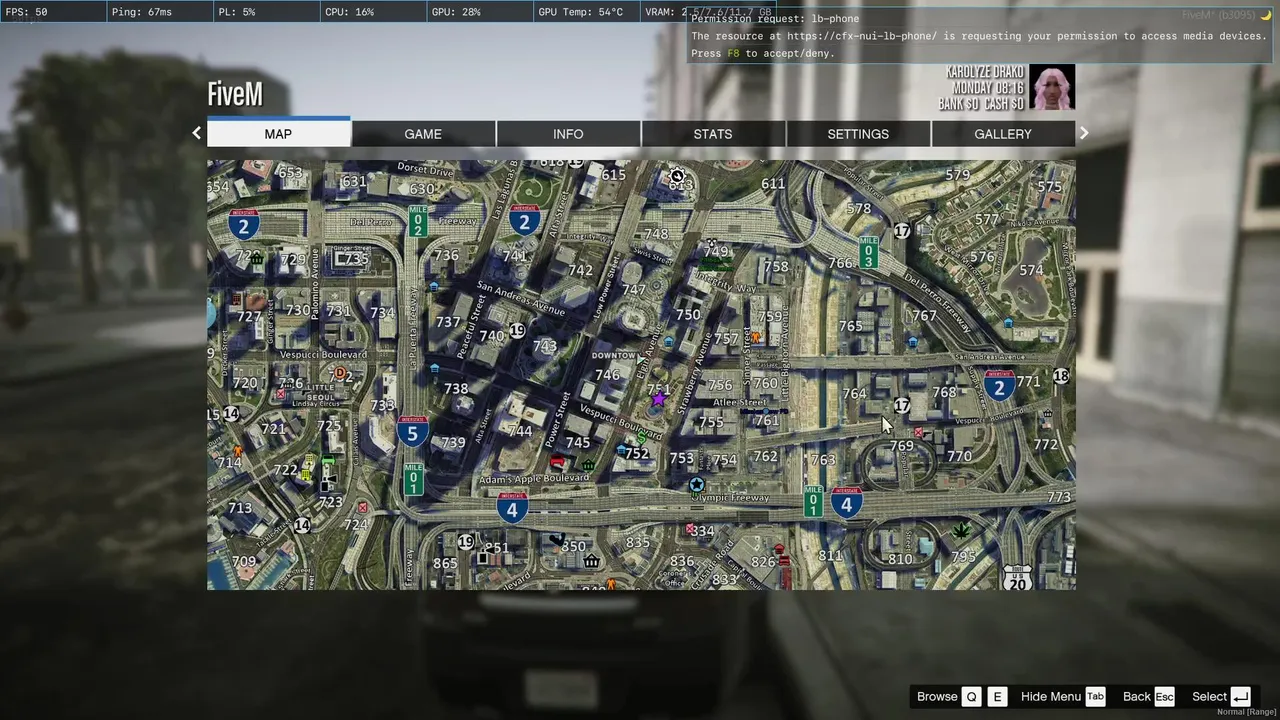Switch to the GALLERY tab

click(1003, 134)
